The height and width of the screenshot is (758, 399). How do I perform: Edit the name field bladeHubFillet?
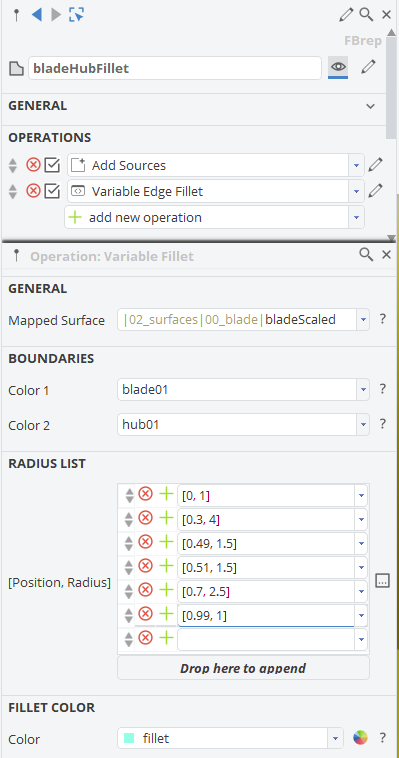(175, 68)
